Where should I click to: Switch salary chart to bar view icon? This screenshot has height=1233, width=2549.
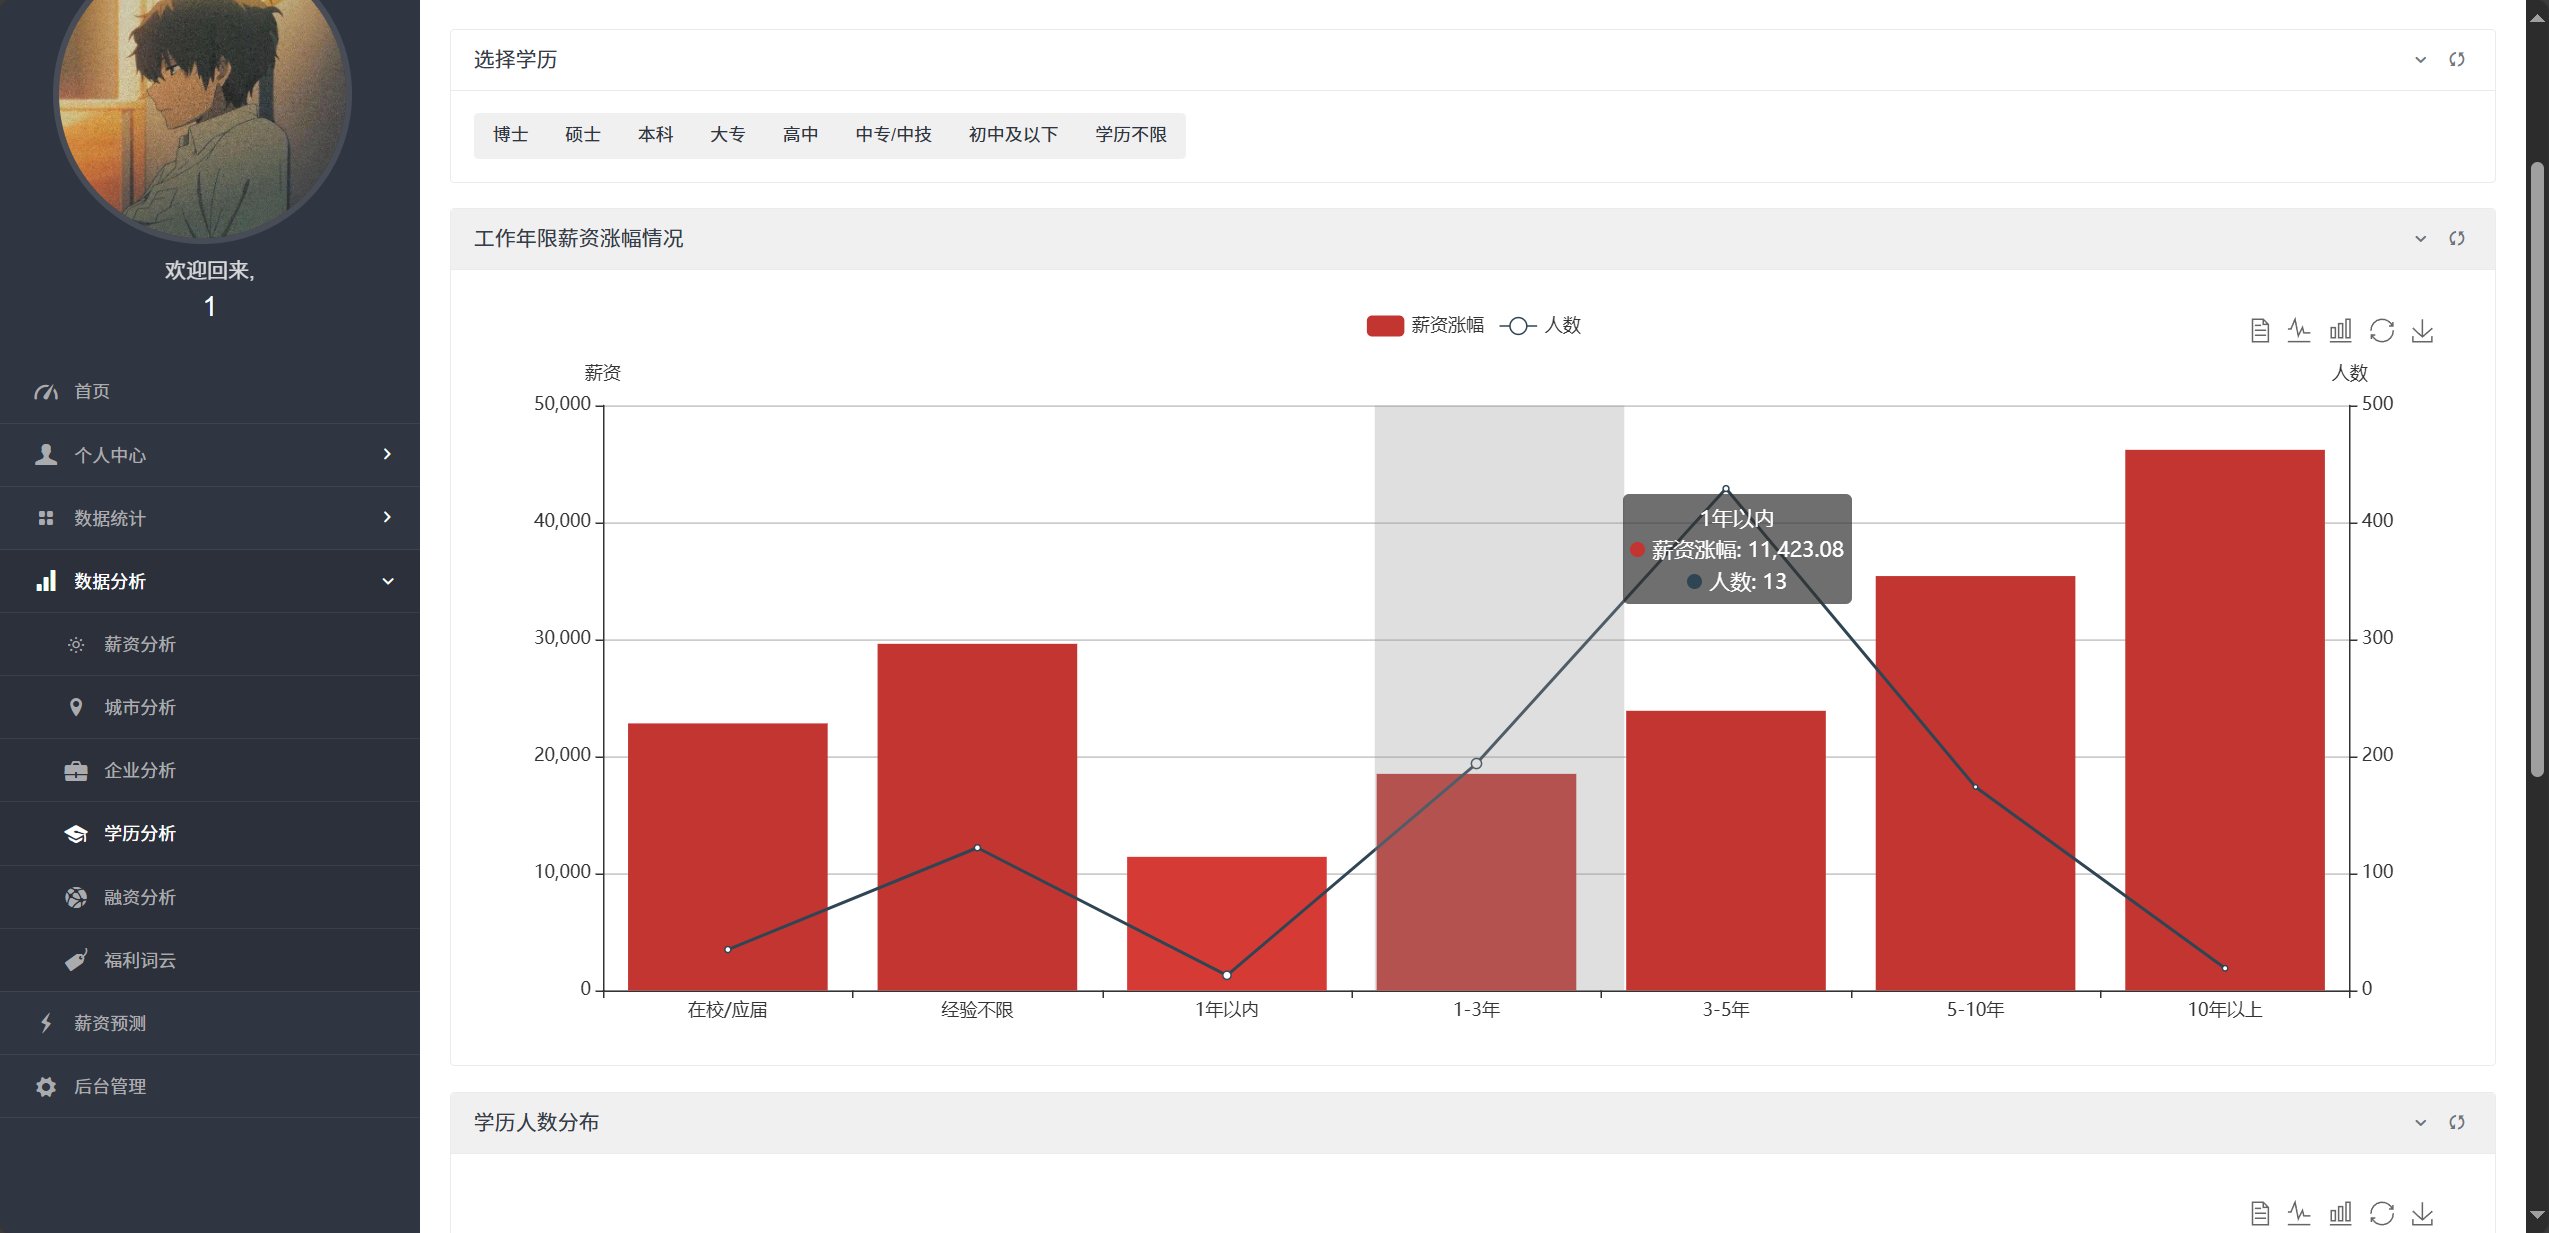2340,331
